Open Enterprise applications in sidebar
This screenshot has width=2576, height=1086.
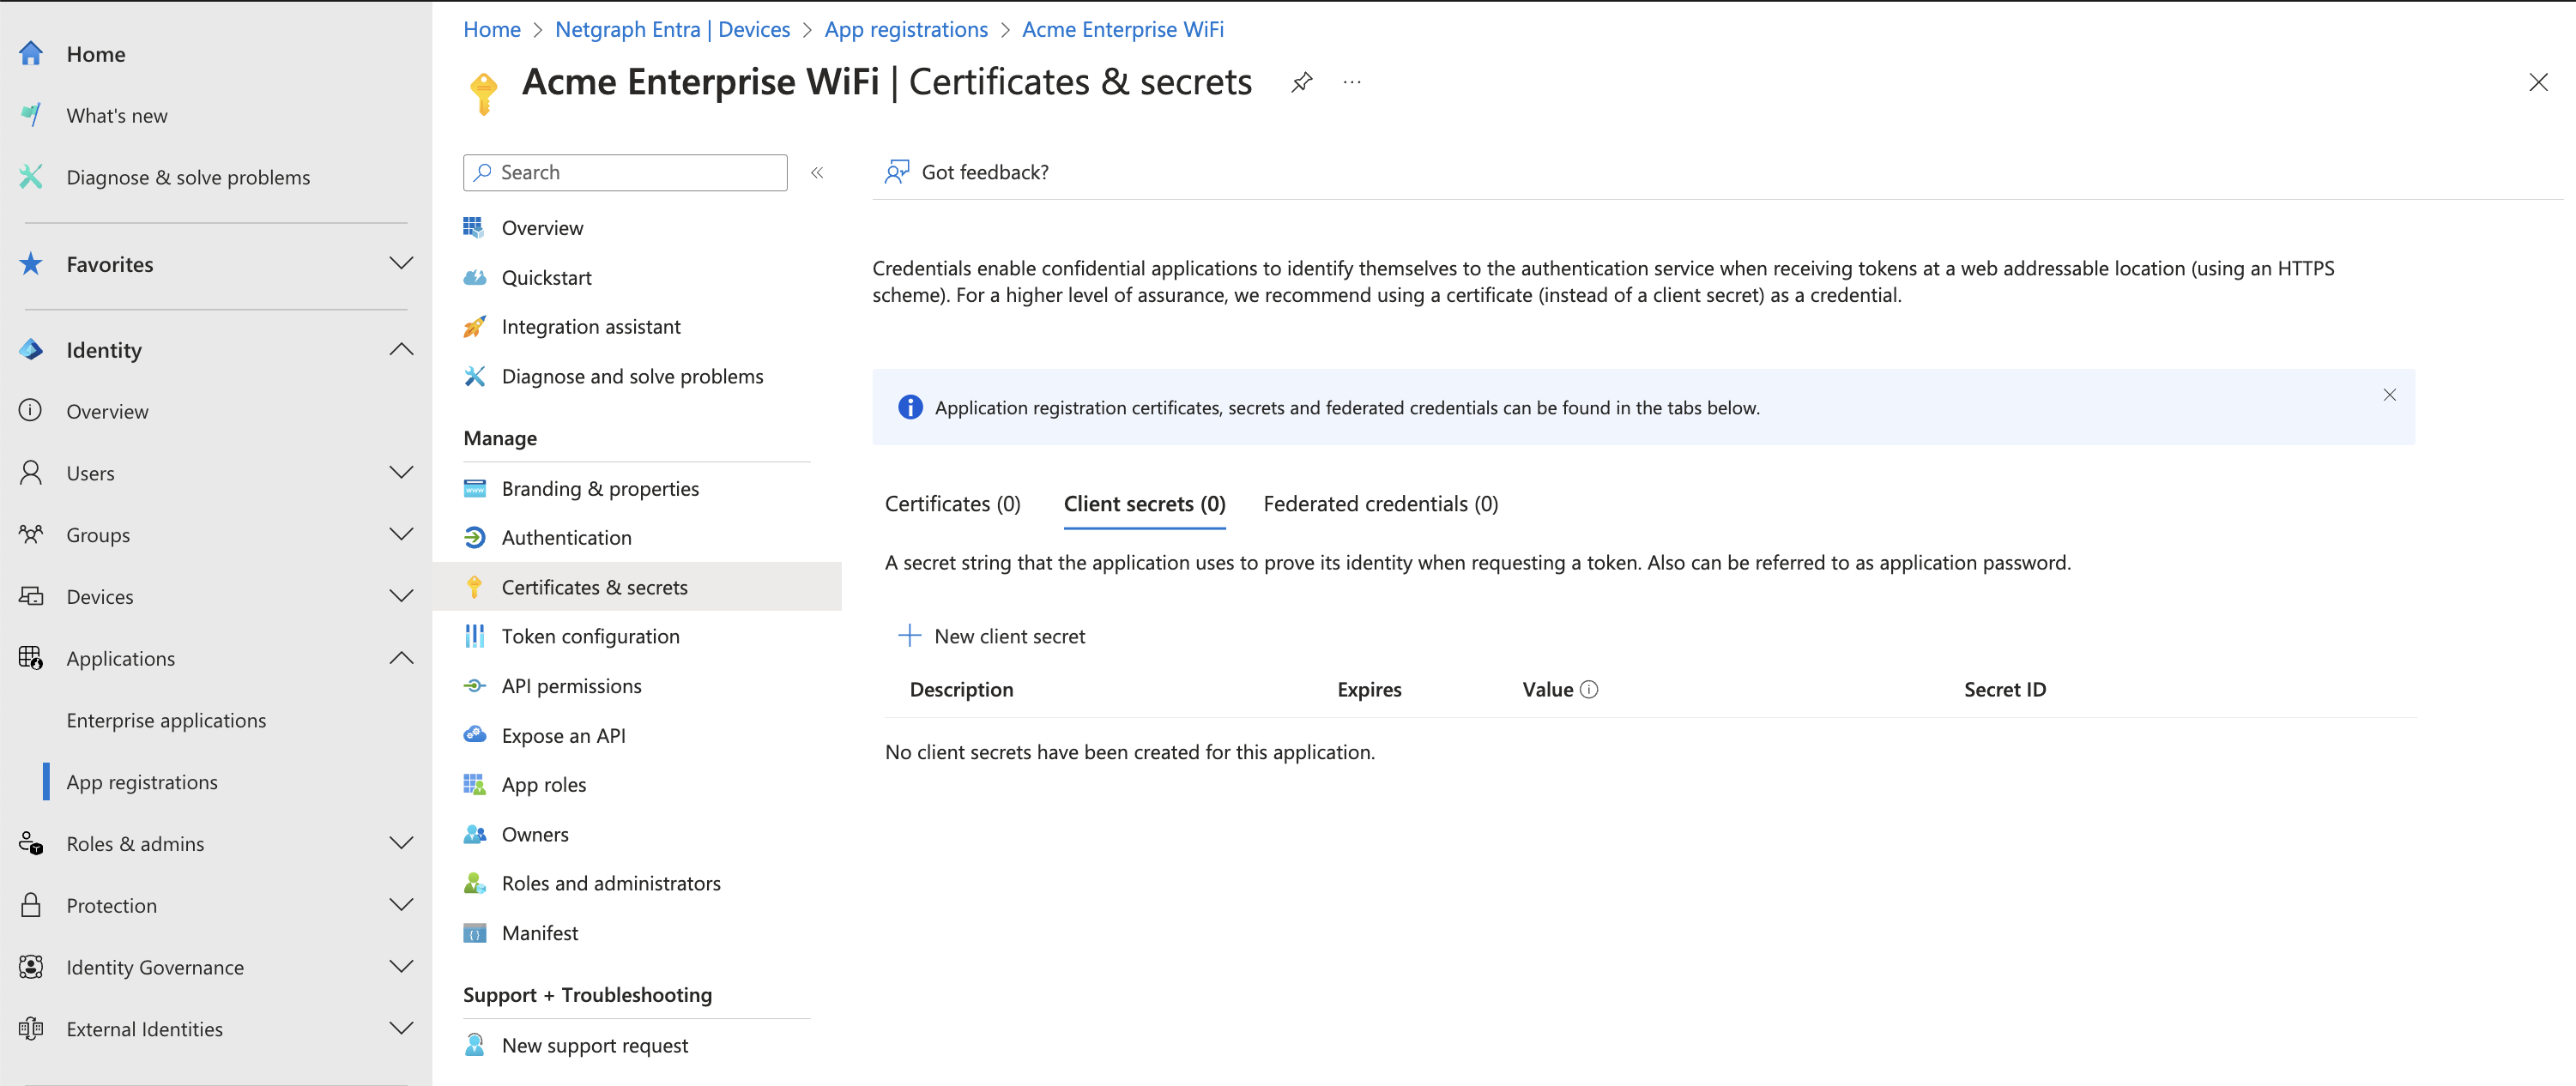click(166, 720)
